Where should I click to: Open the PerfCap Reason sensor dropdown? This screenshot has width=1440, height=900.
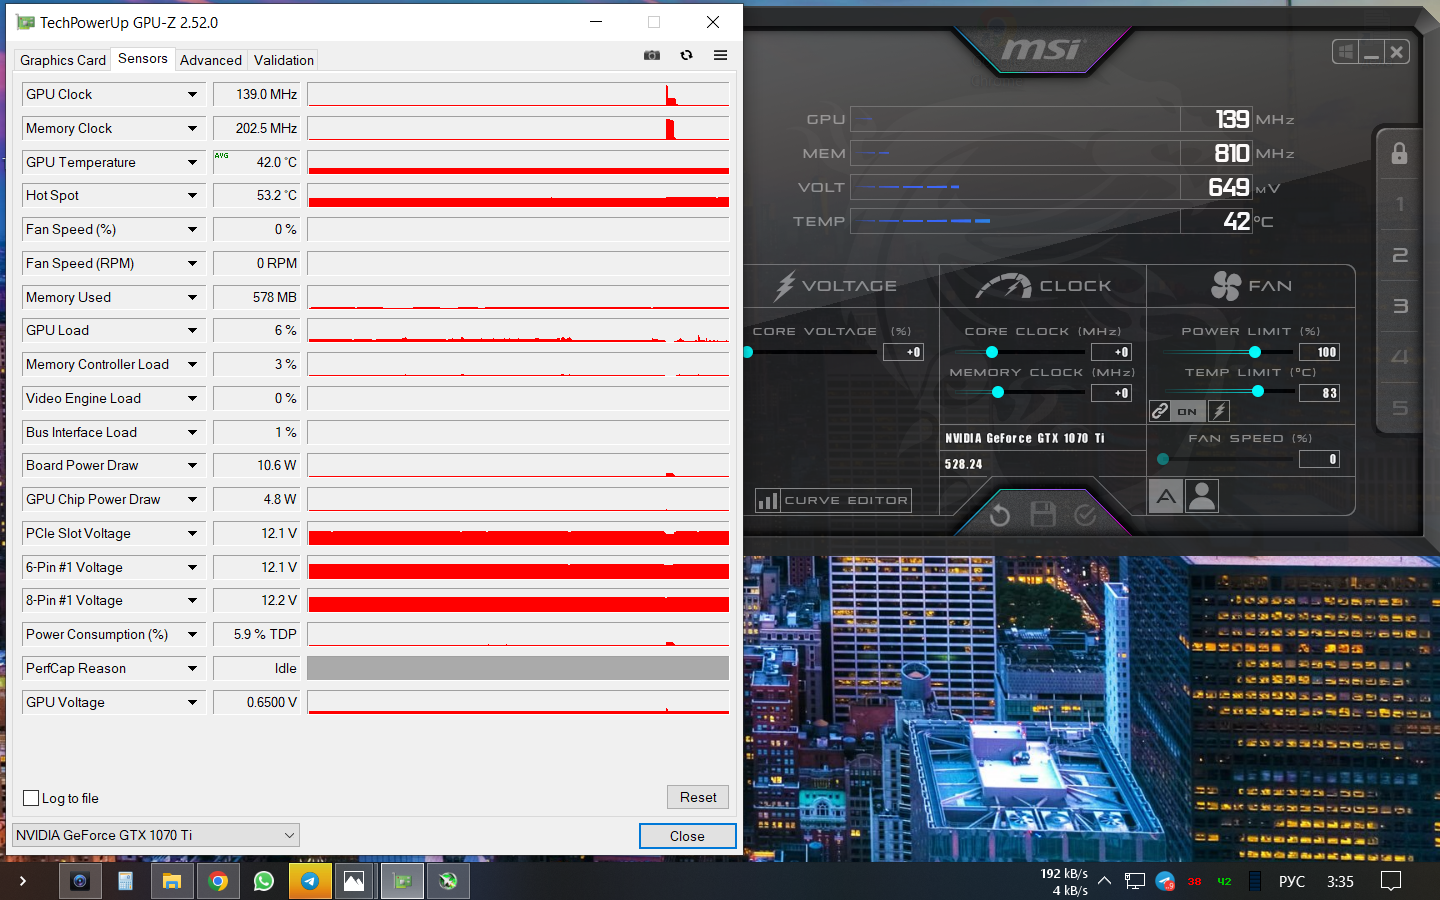point(192,669)
